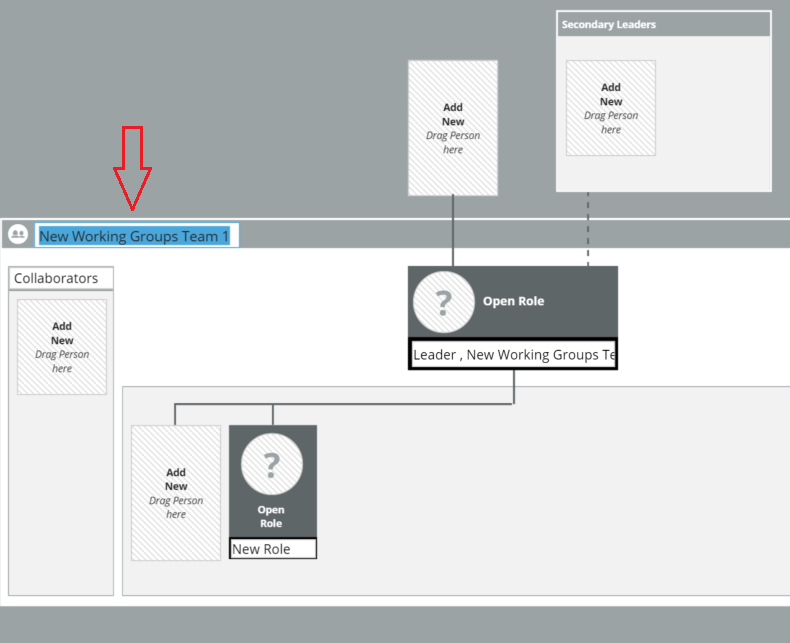Click the question mark avatar on leader card
The height and width of the screenshot is (643, 790).
click(443, 302)
